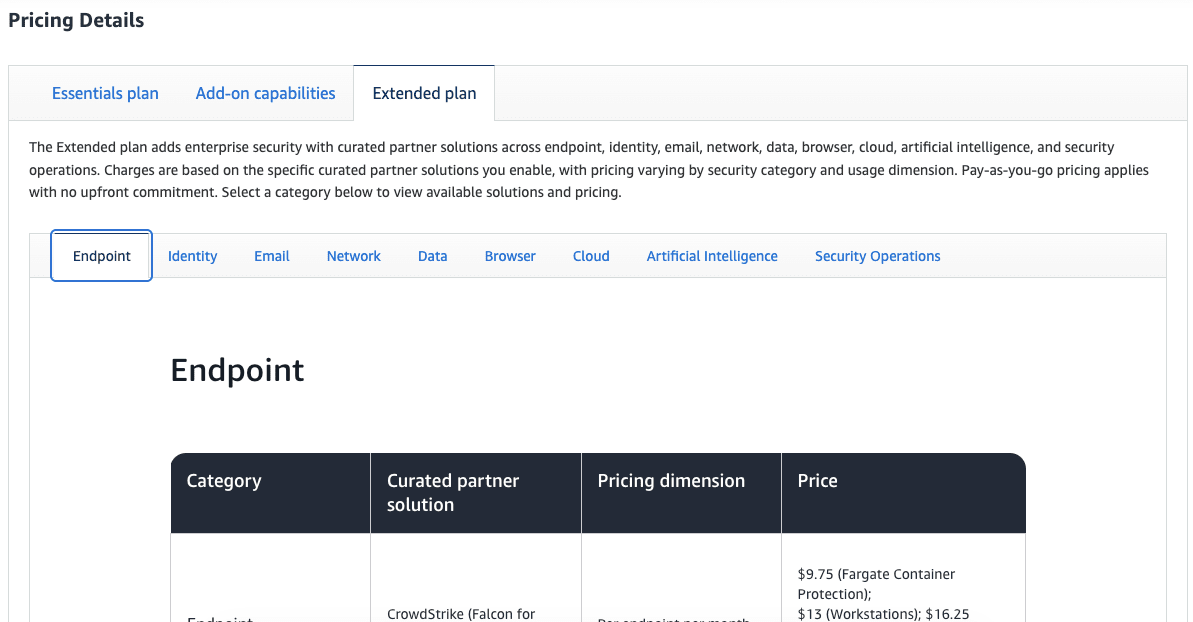
Task: Click the Price column header
Action: [x=817, y=481]
